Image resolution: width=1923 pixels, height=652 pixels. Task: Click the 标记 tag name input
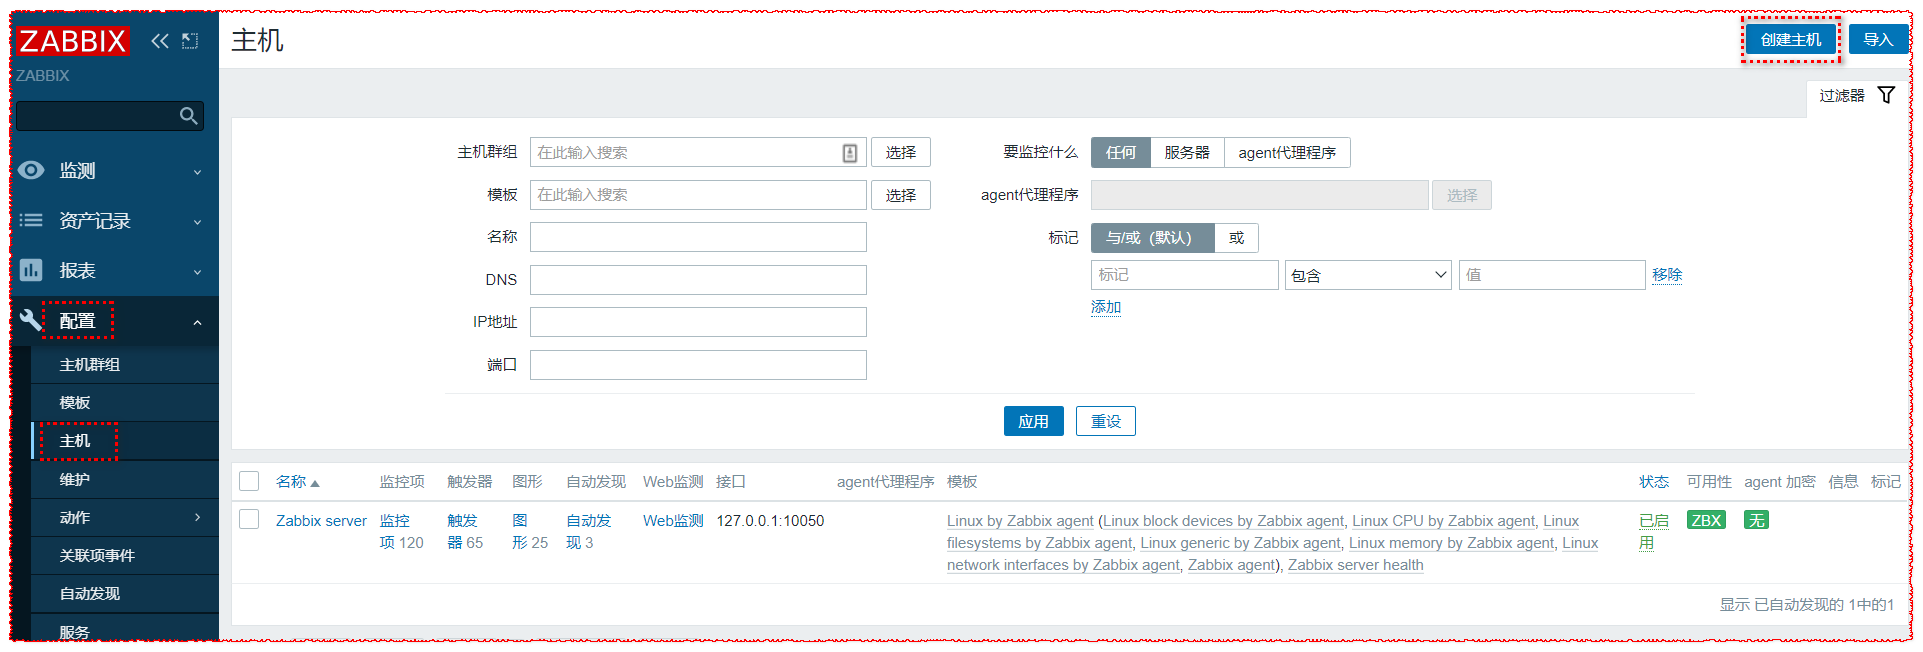pyautogui.click(x=1184, y=275)
